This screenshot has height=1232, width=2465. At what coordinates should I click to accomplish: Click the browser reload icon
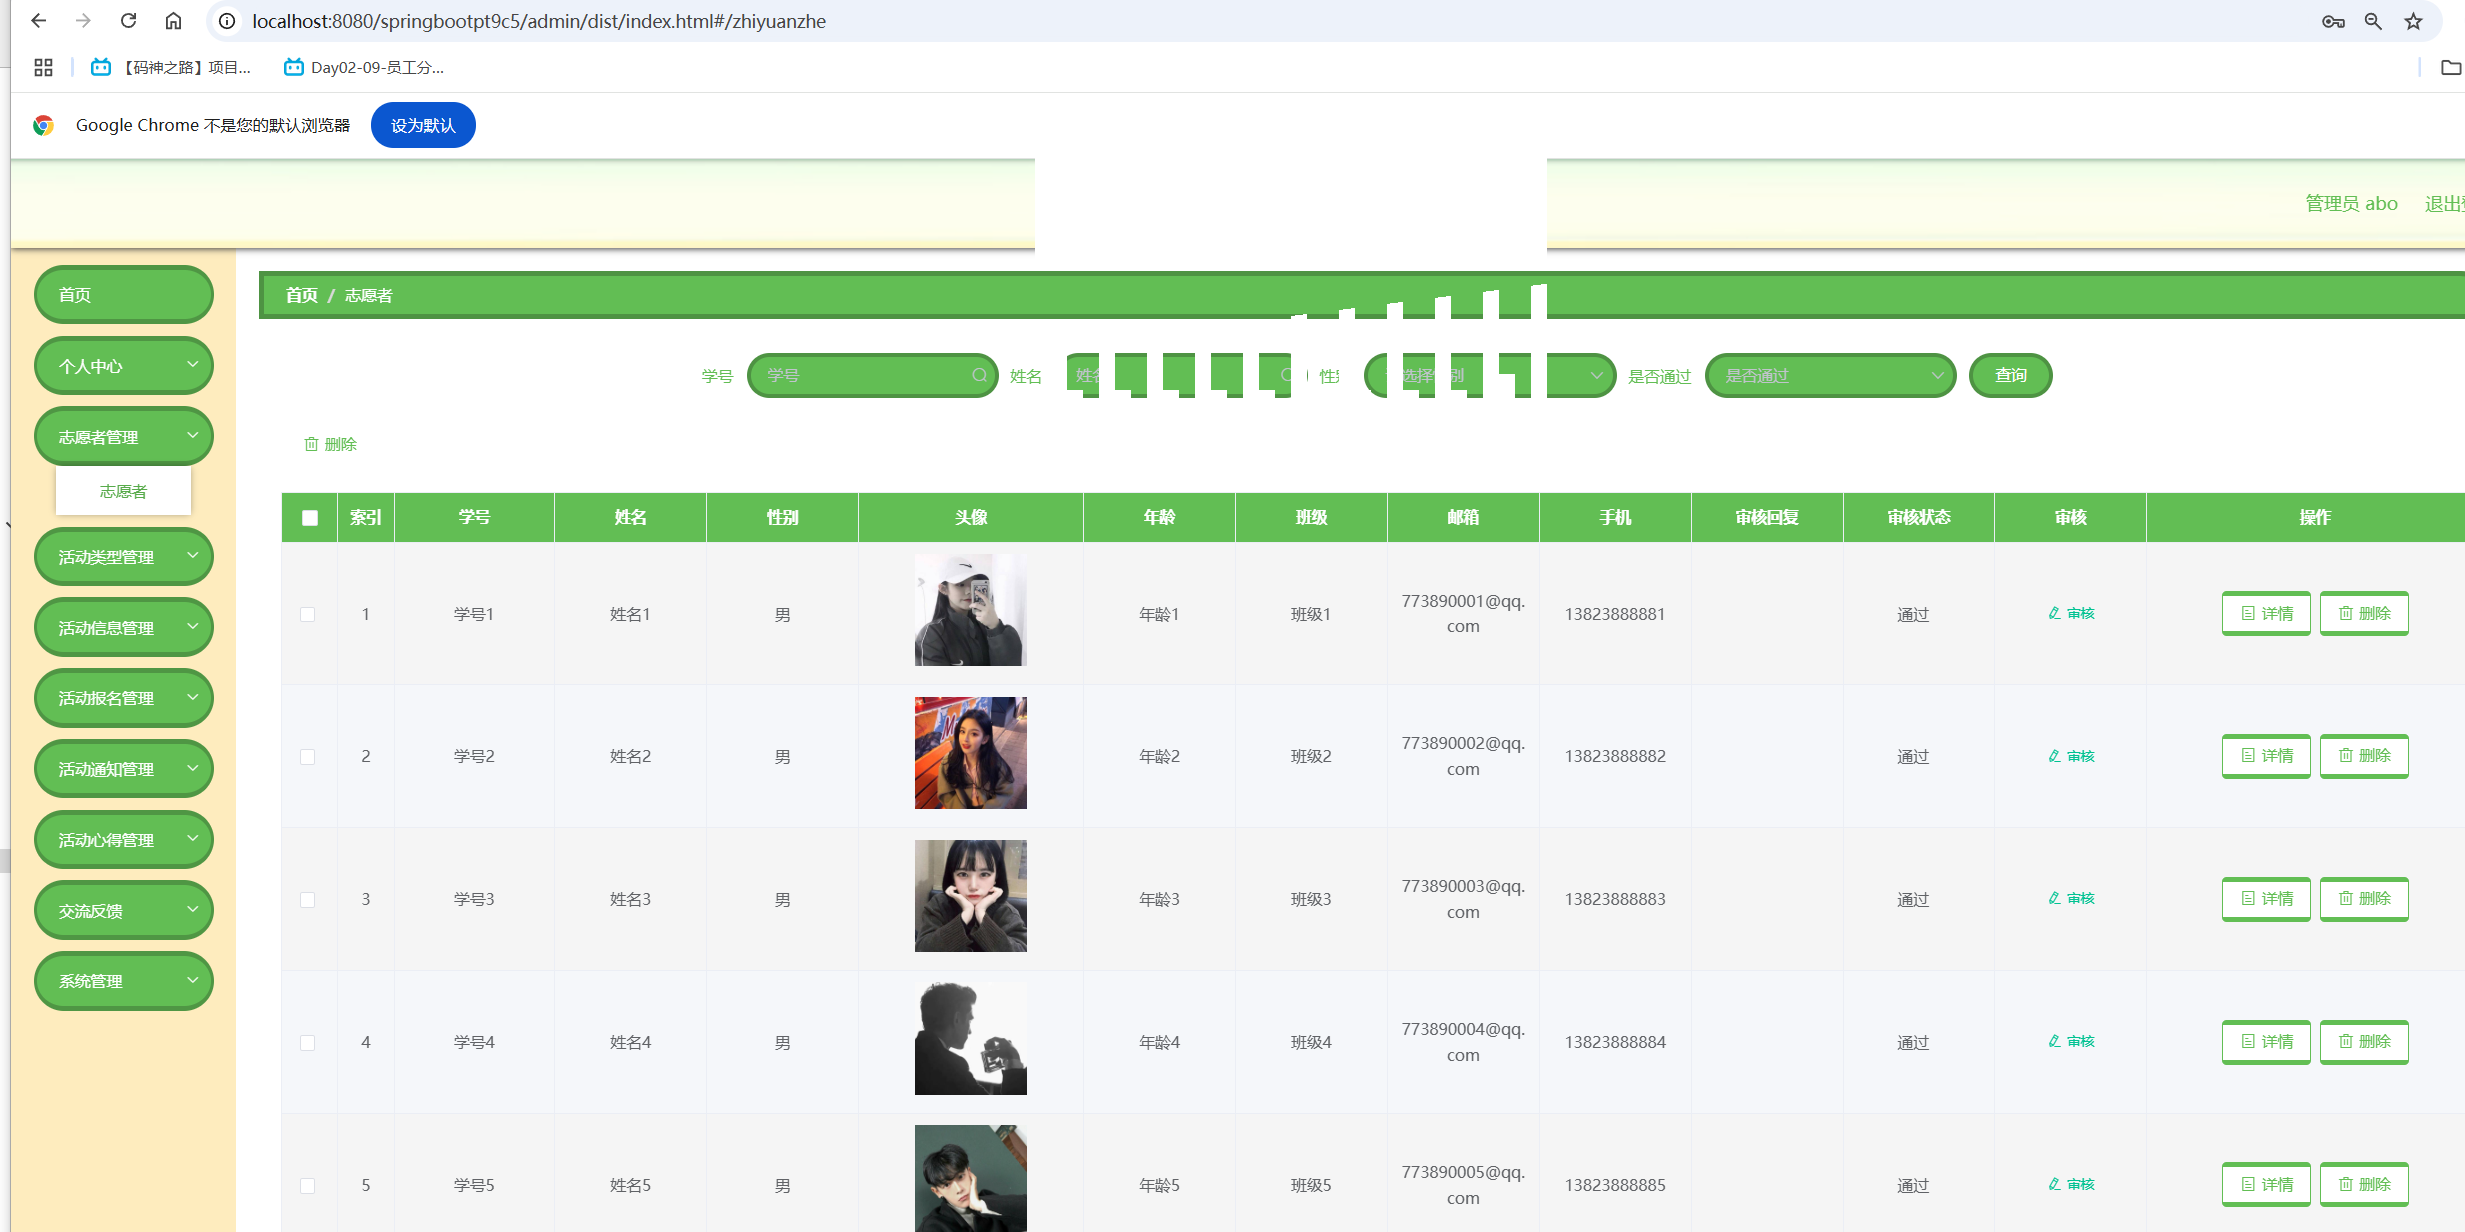pos(128,21)
